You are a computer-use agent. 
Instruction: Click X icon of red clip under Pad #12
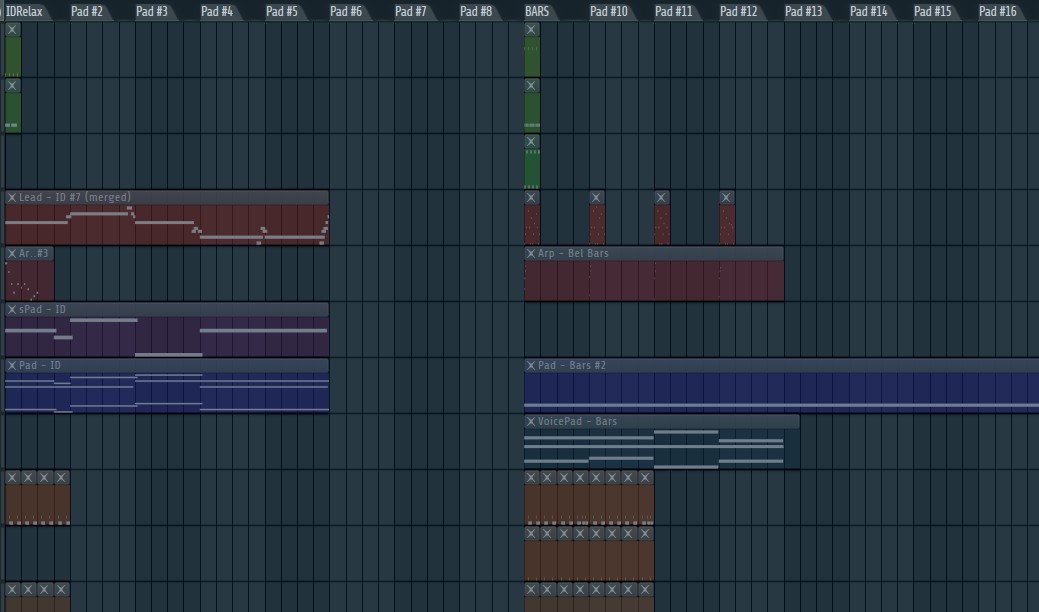pos(726,197)
